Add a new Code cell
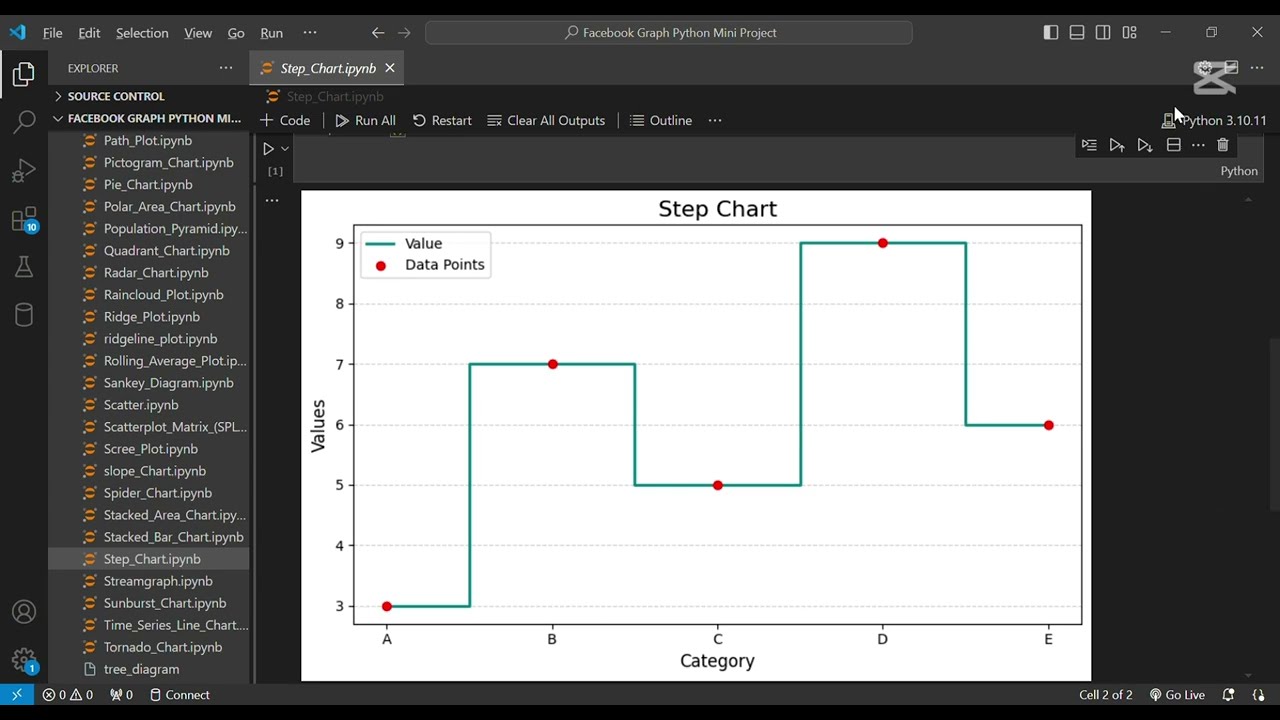Viewport: 1280px width, 720px height. coord(285,120)
